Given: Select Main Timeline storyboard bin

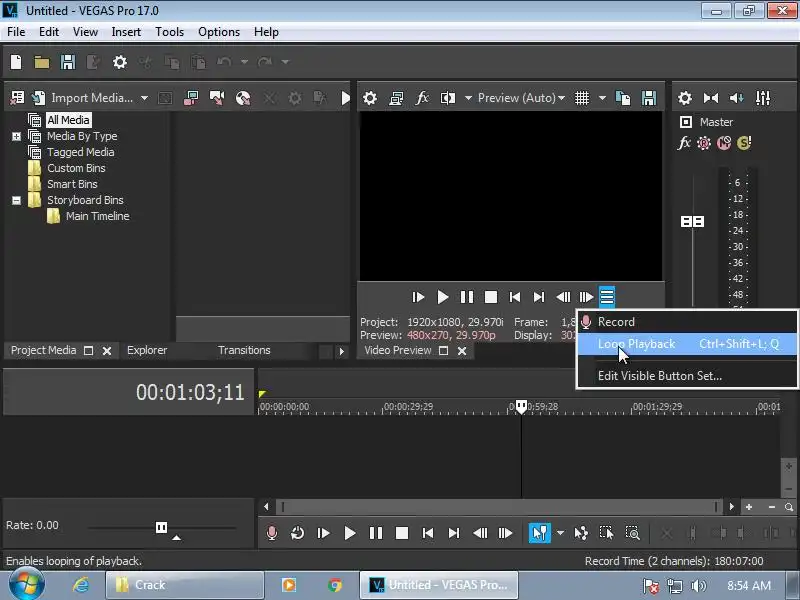Looking at the screenshot, I should (x=97, y=216).
